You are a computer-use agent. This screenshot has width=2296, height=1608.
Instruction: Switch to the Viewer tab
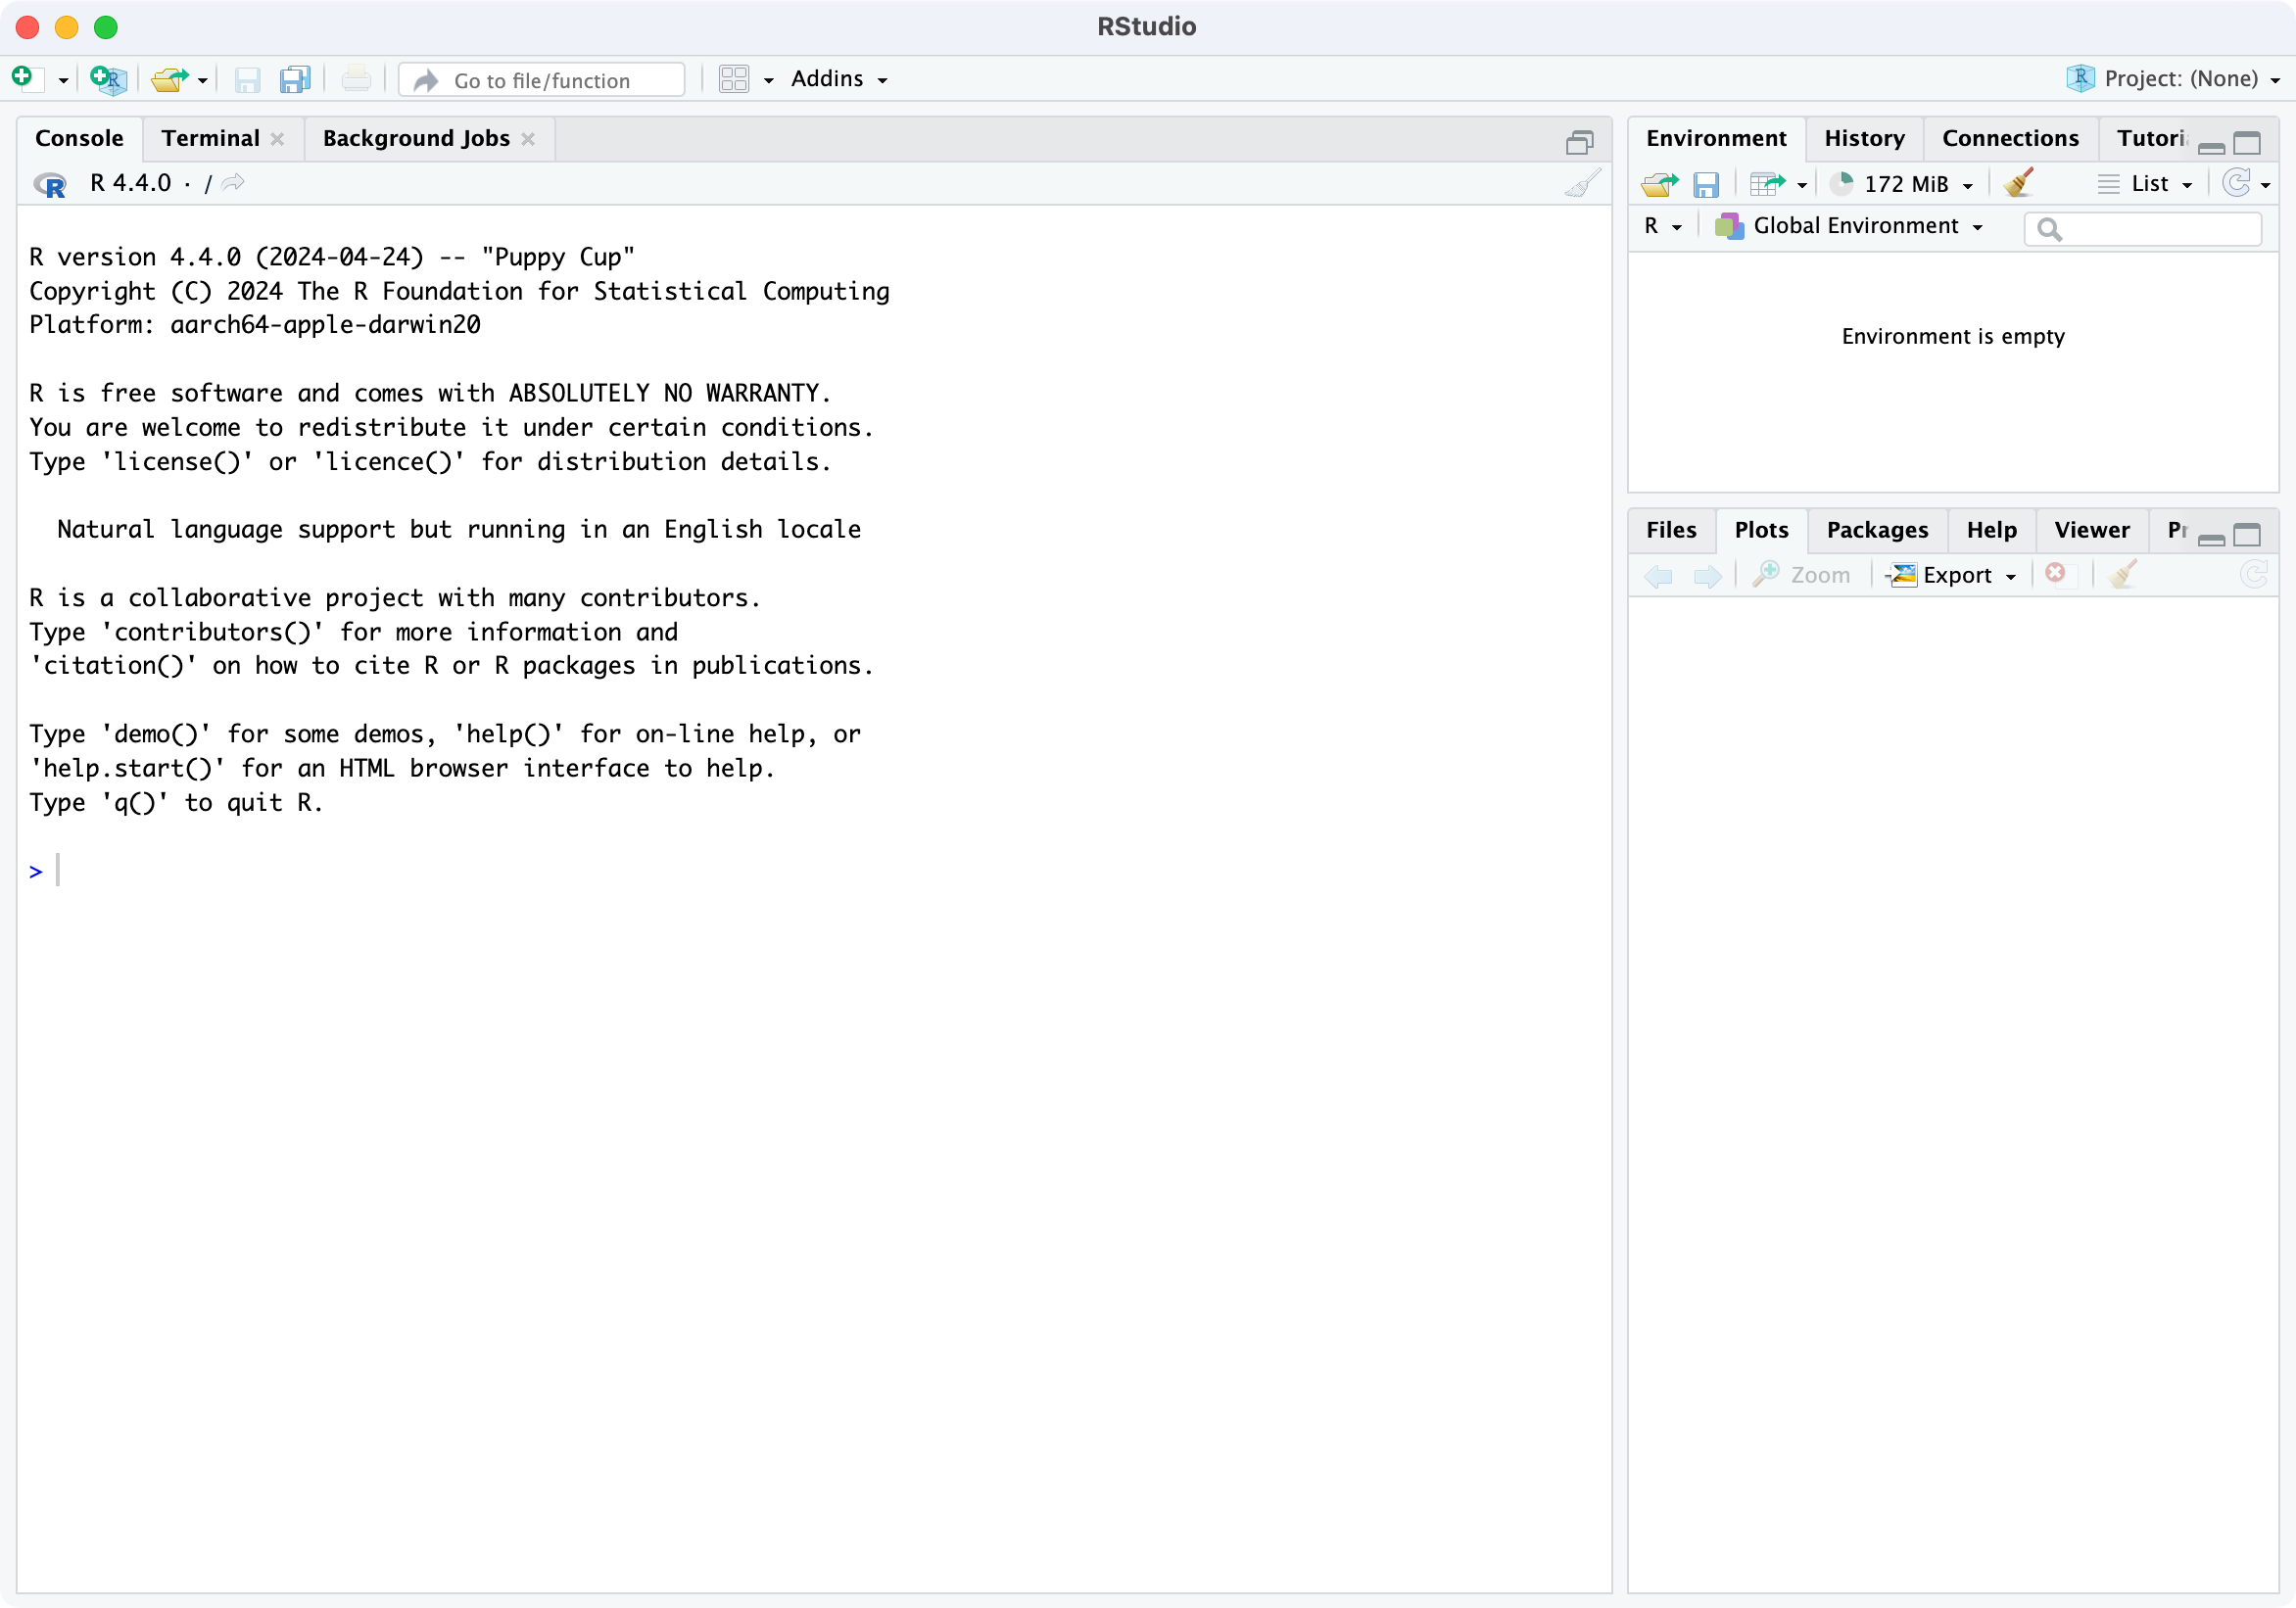(2092, 530)
